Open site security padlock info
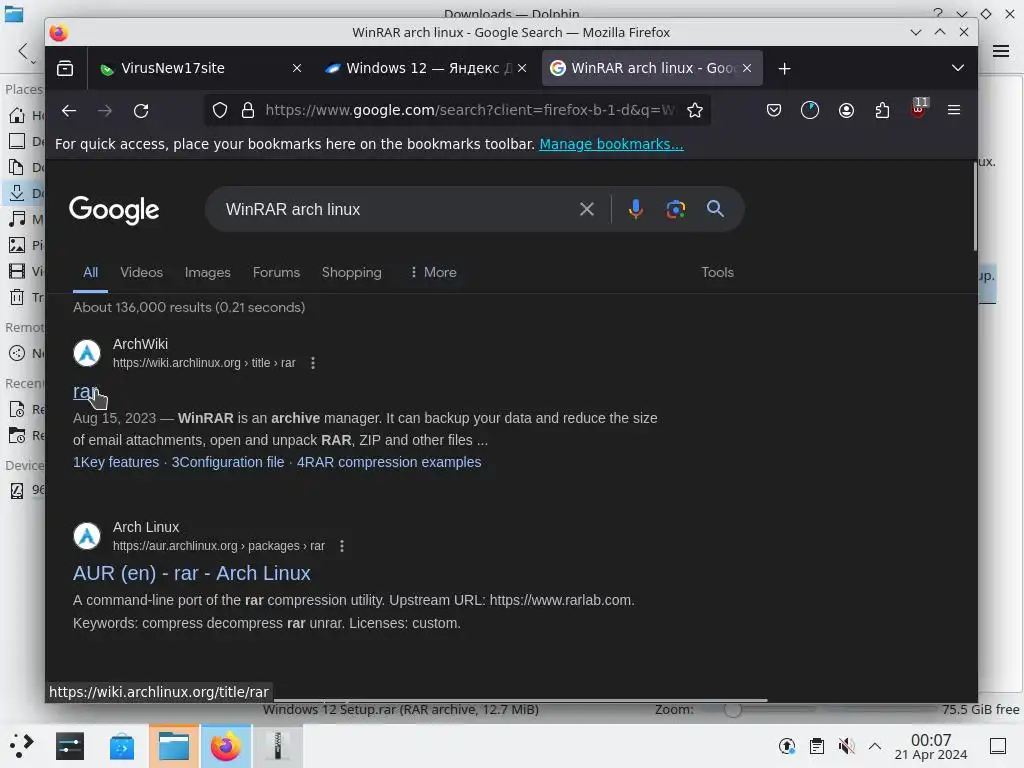The image size is (1024, 768). [248, 110]
